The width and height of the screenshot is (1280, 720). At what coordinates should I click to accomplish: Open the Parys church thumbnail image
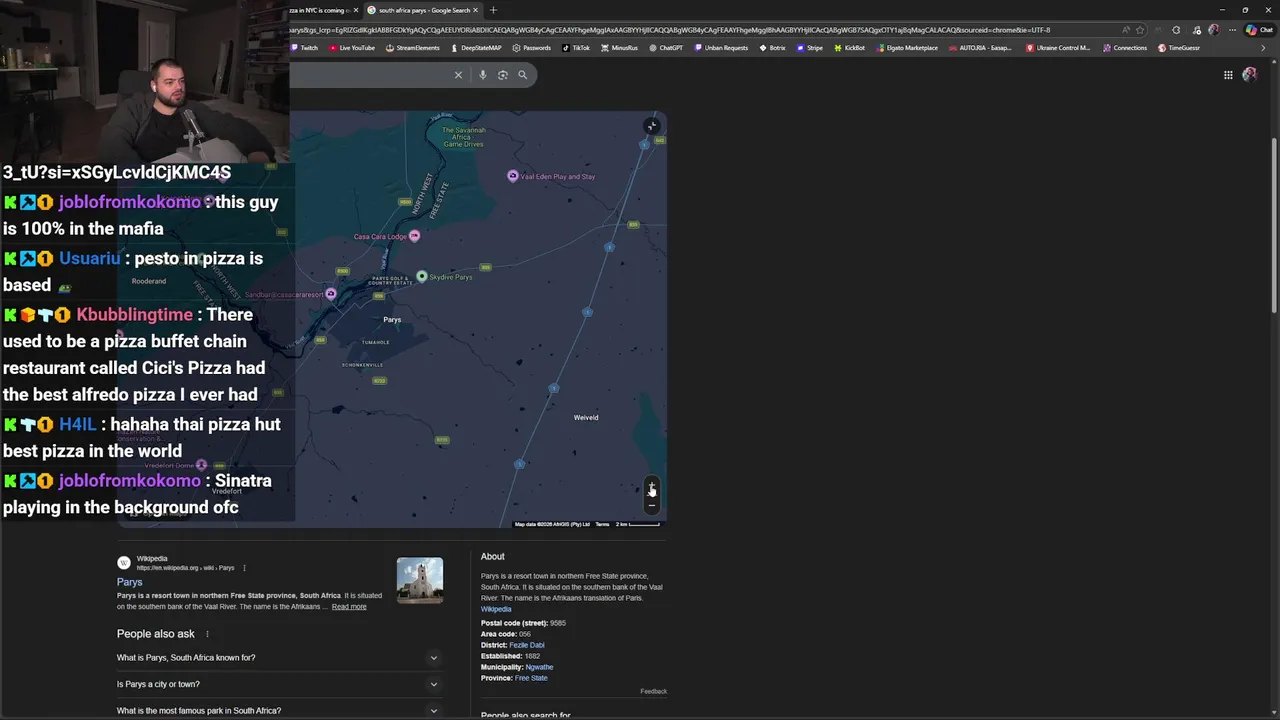[x=420, y=580]
